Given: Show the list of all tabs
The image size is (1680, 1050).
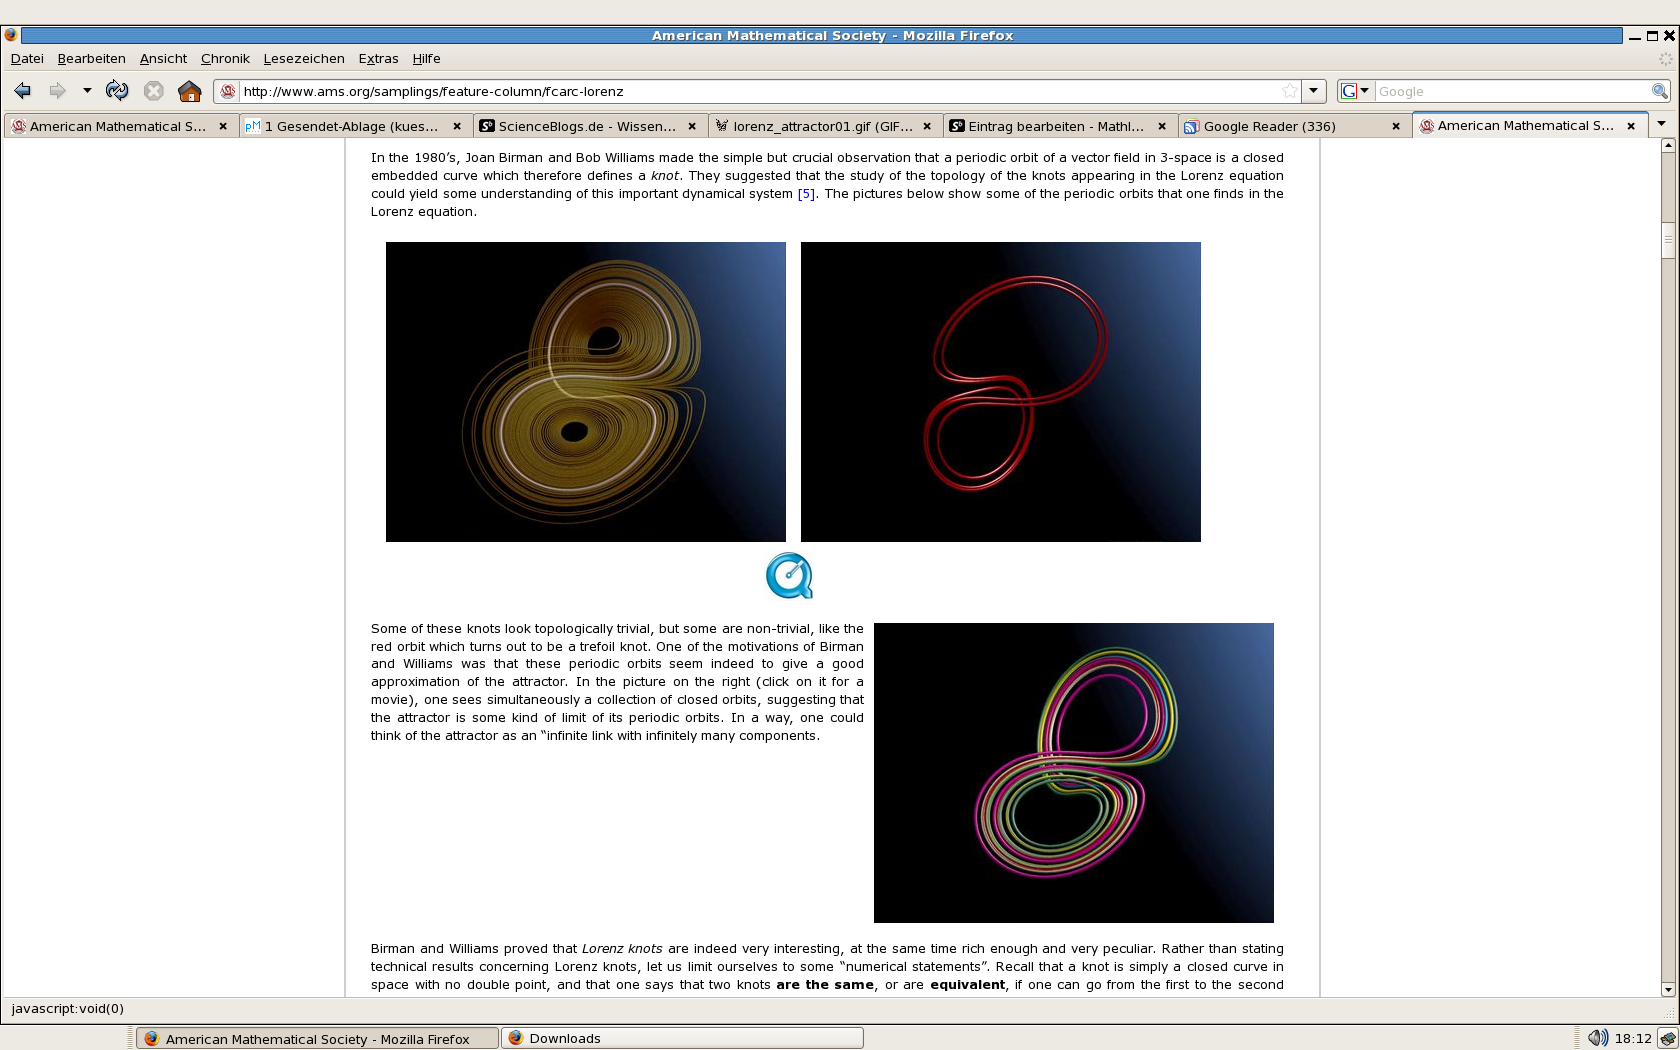Looking at the screenshot, I should (1661, 125).
